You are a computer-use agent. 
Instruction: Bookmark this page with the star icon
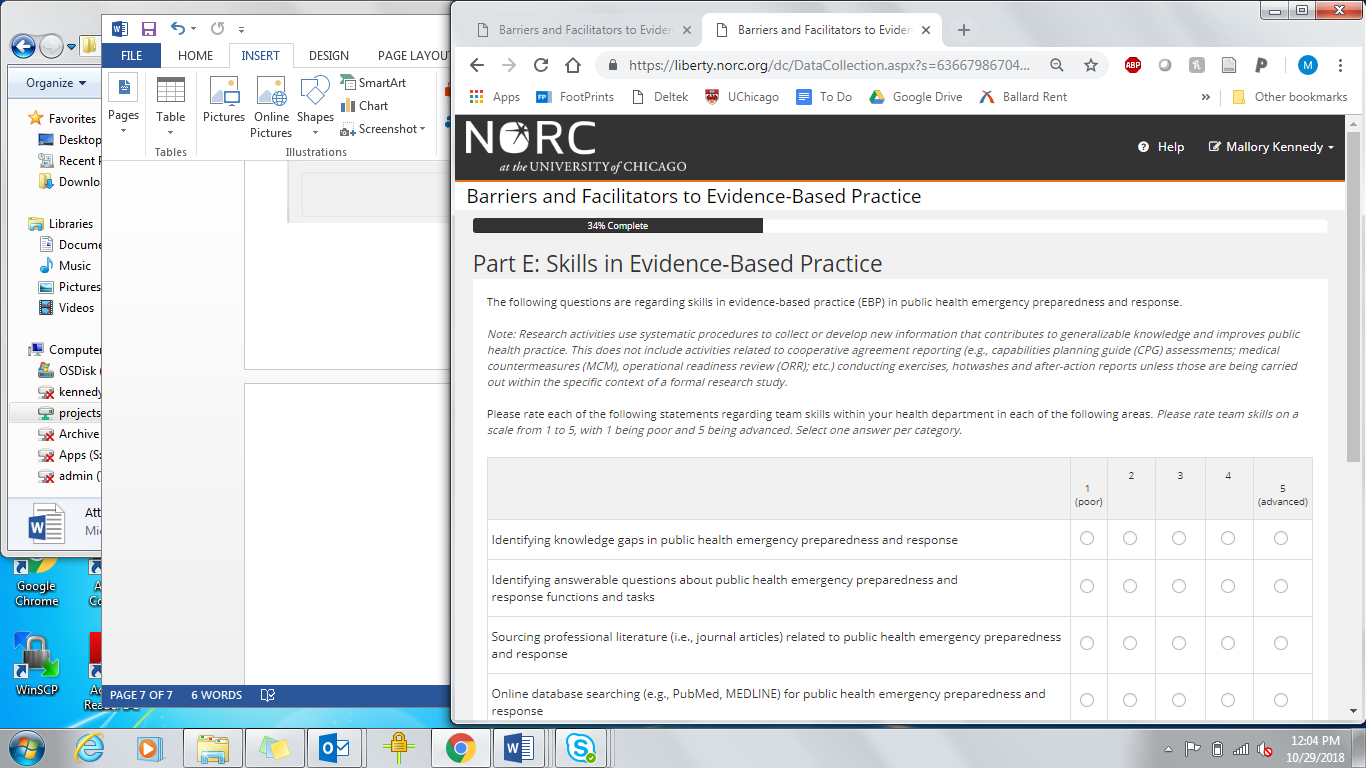click(x=1091, y=65)
